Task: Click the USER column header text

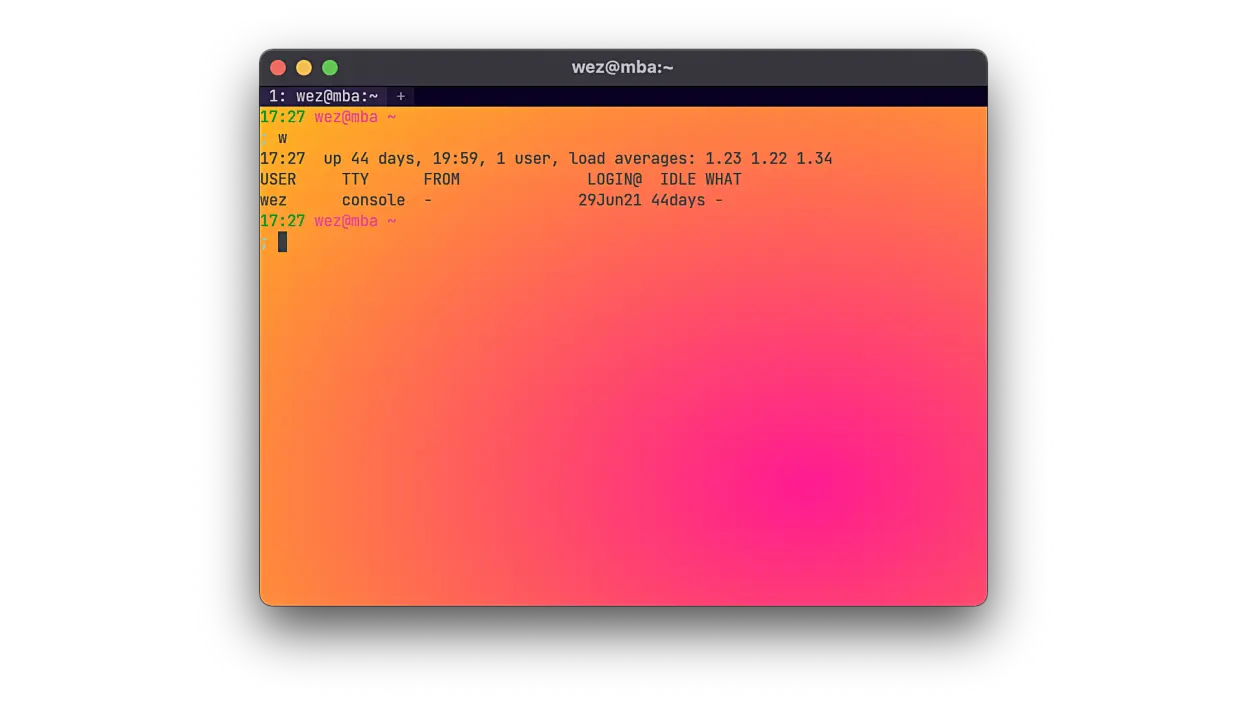Action: click(x=278, y=178)
